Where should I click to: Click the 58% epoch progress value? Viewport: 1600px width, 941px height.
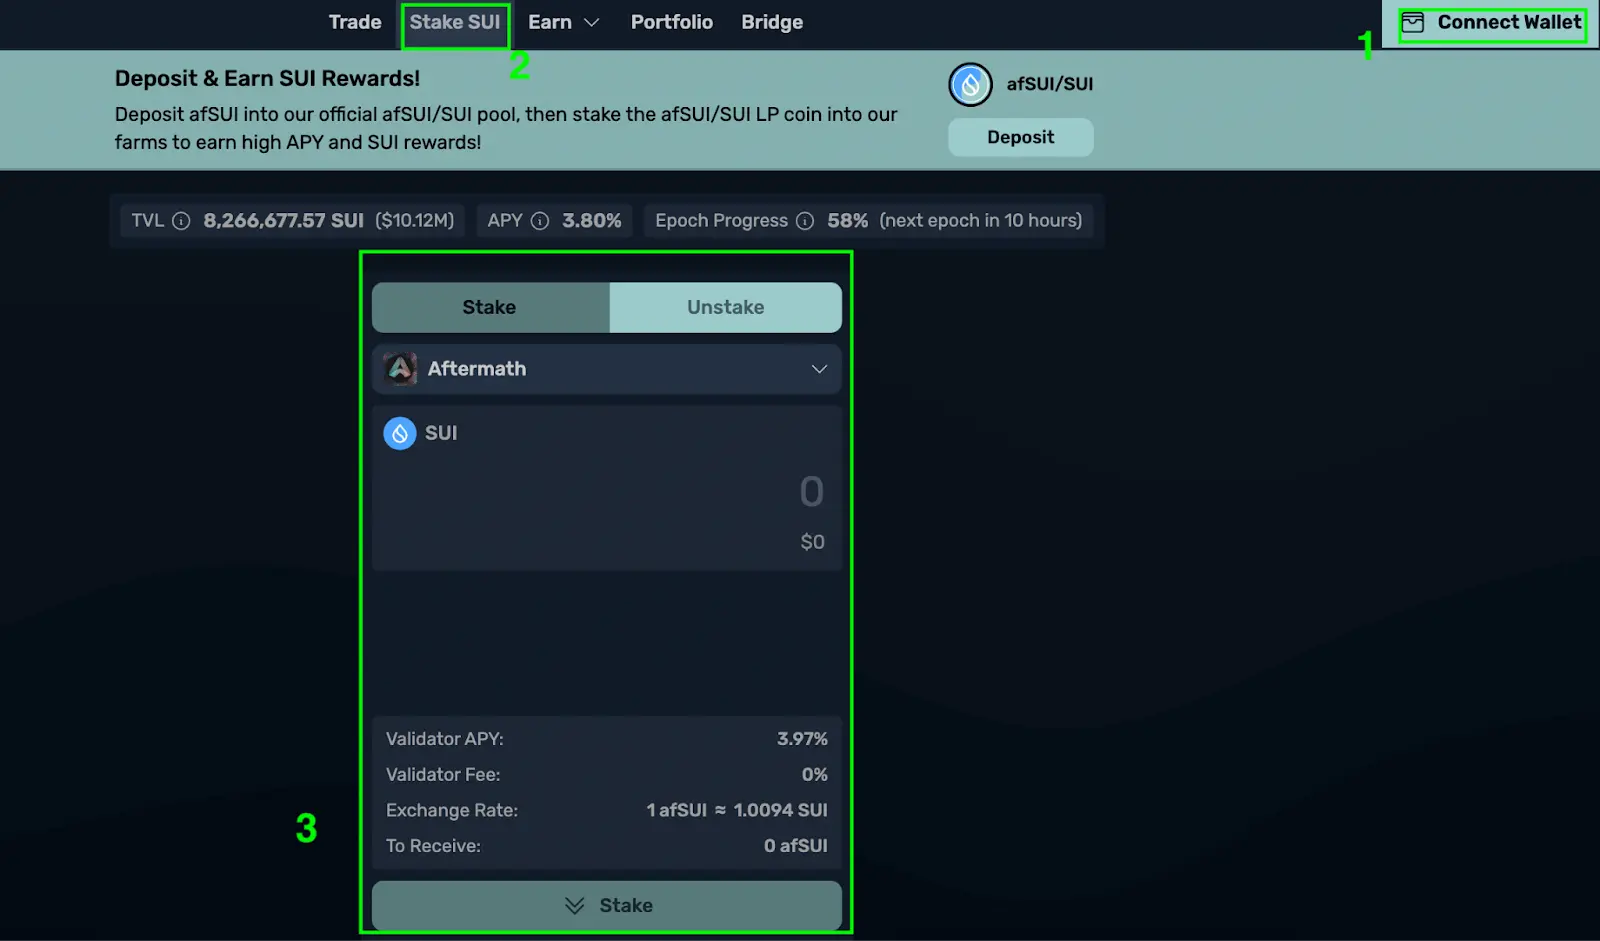848,221
